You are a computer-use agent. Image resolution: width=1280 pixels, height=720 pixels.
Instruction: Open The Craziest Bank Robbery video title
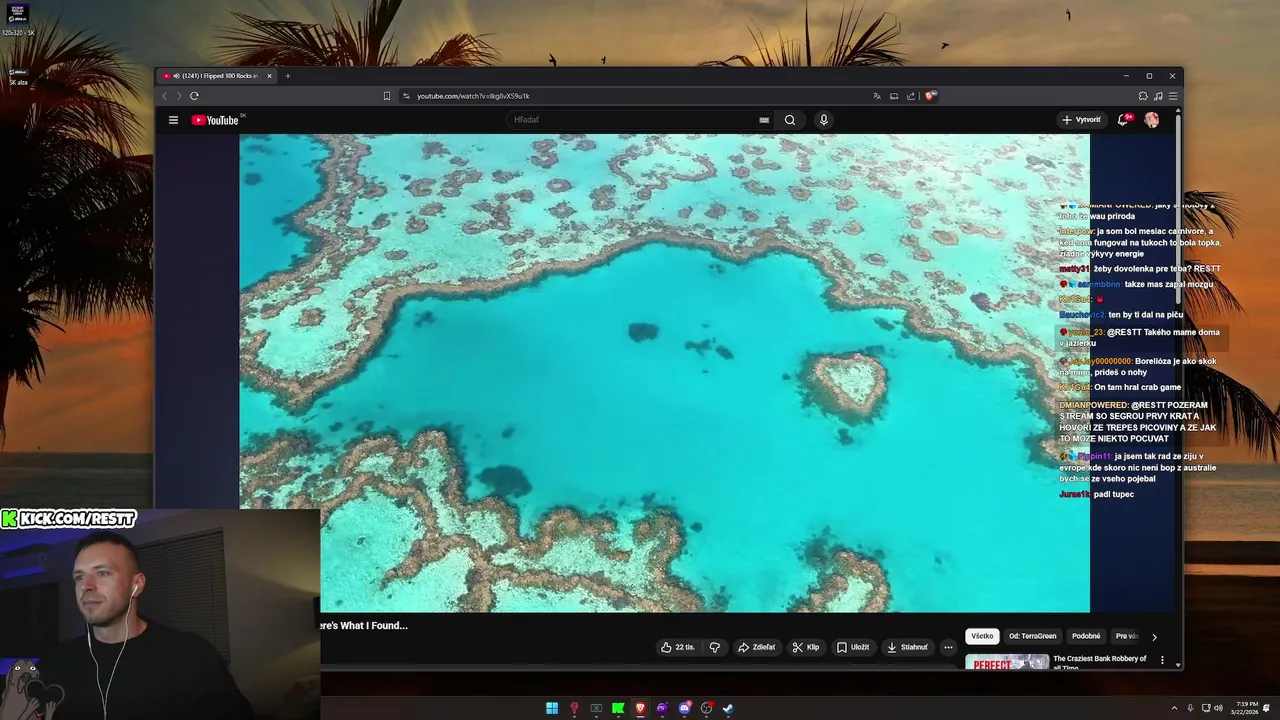point(1100,662)
